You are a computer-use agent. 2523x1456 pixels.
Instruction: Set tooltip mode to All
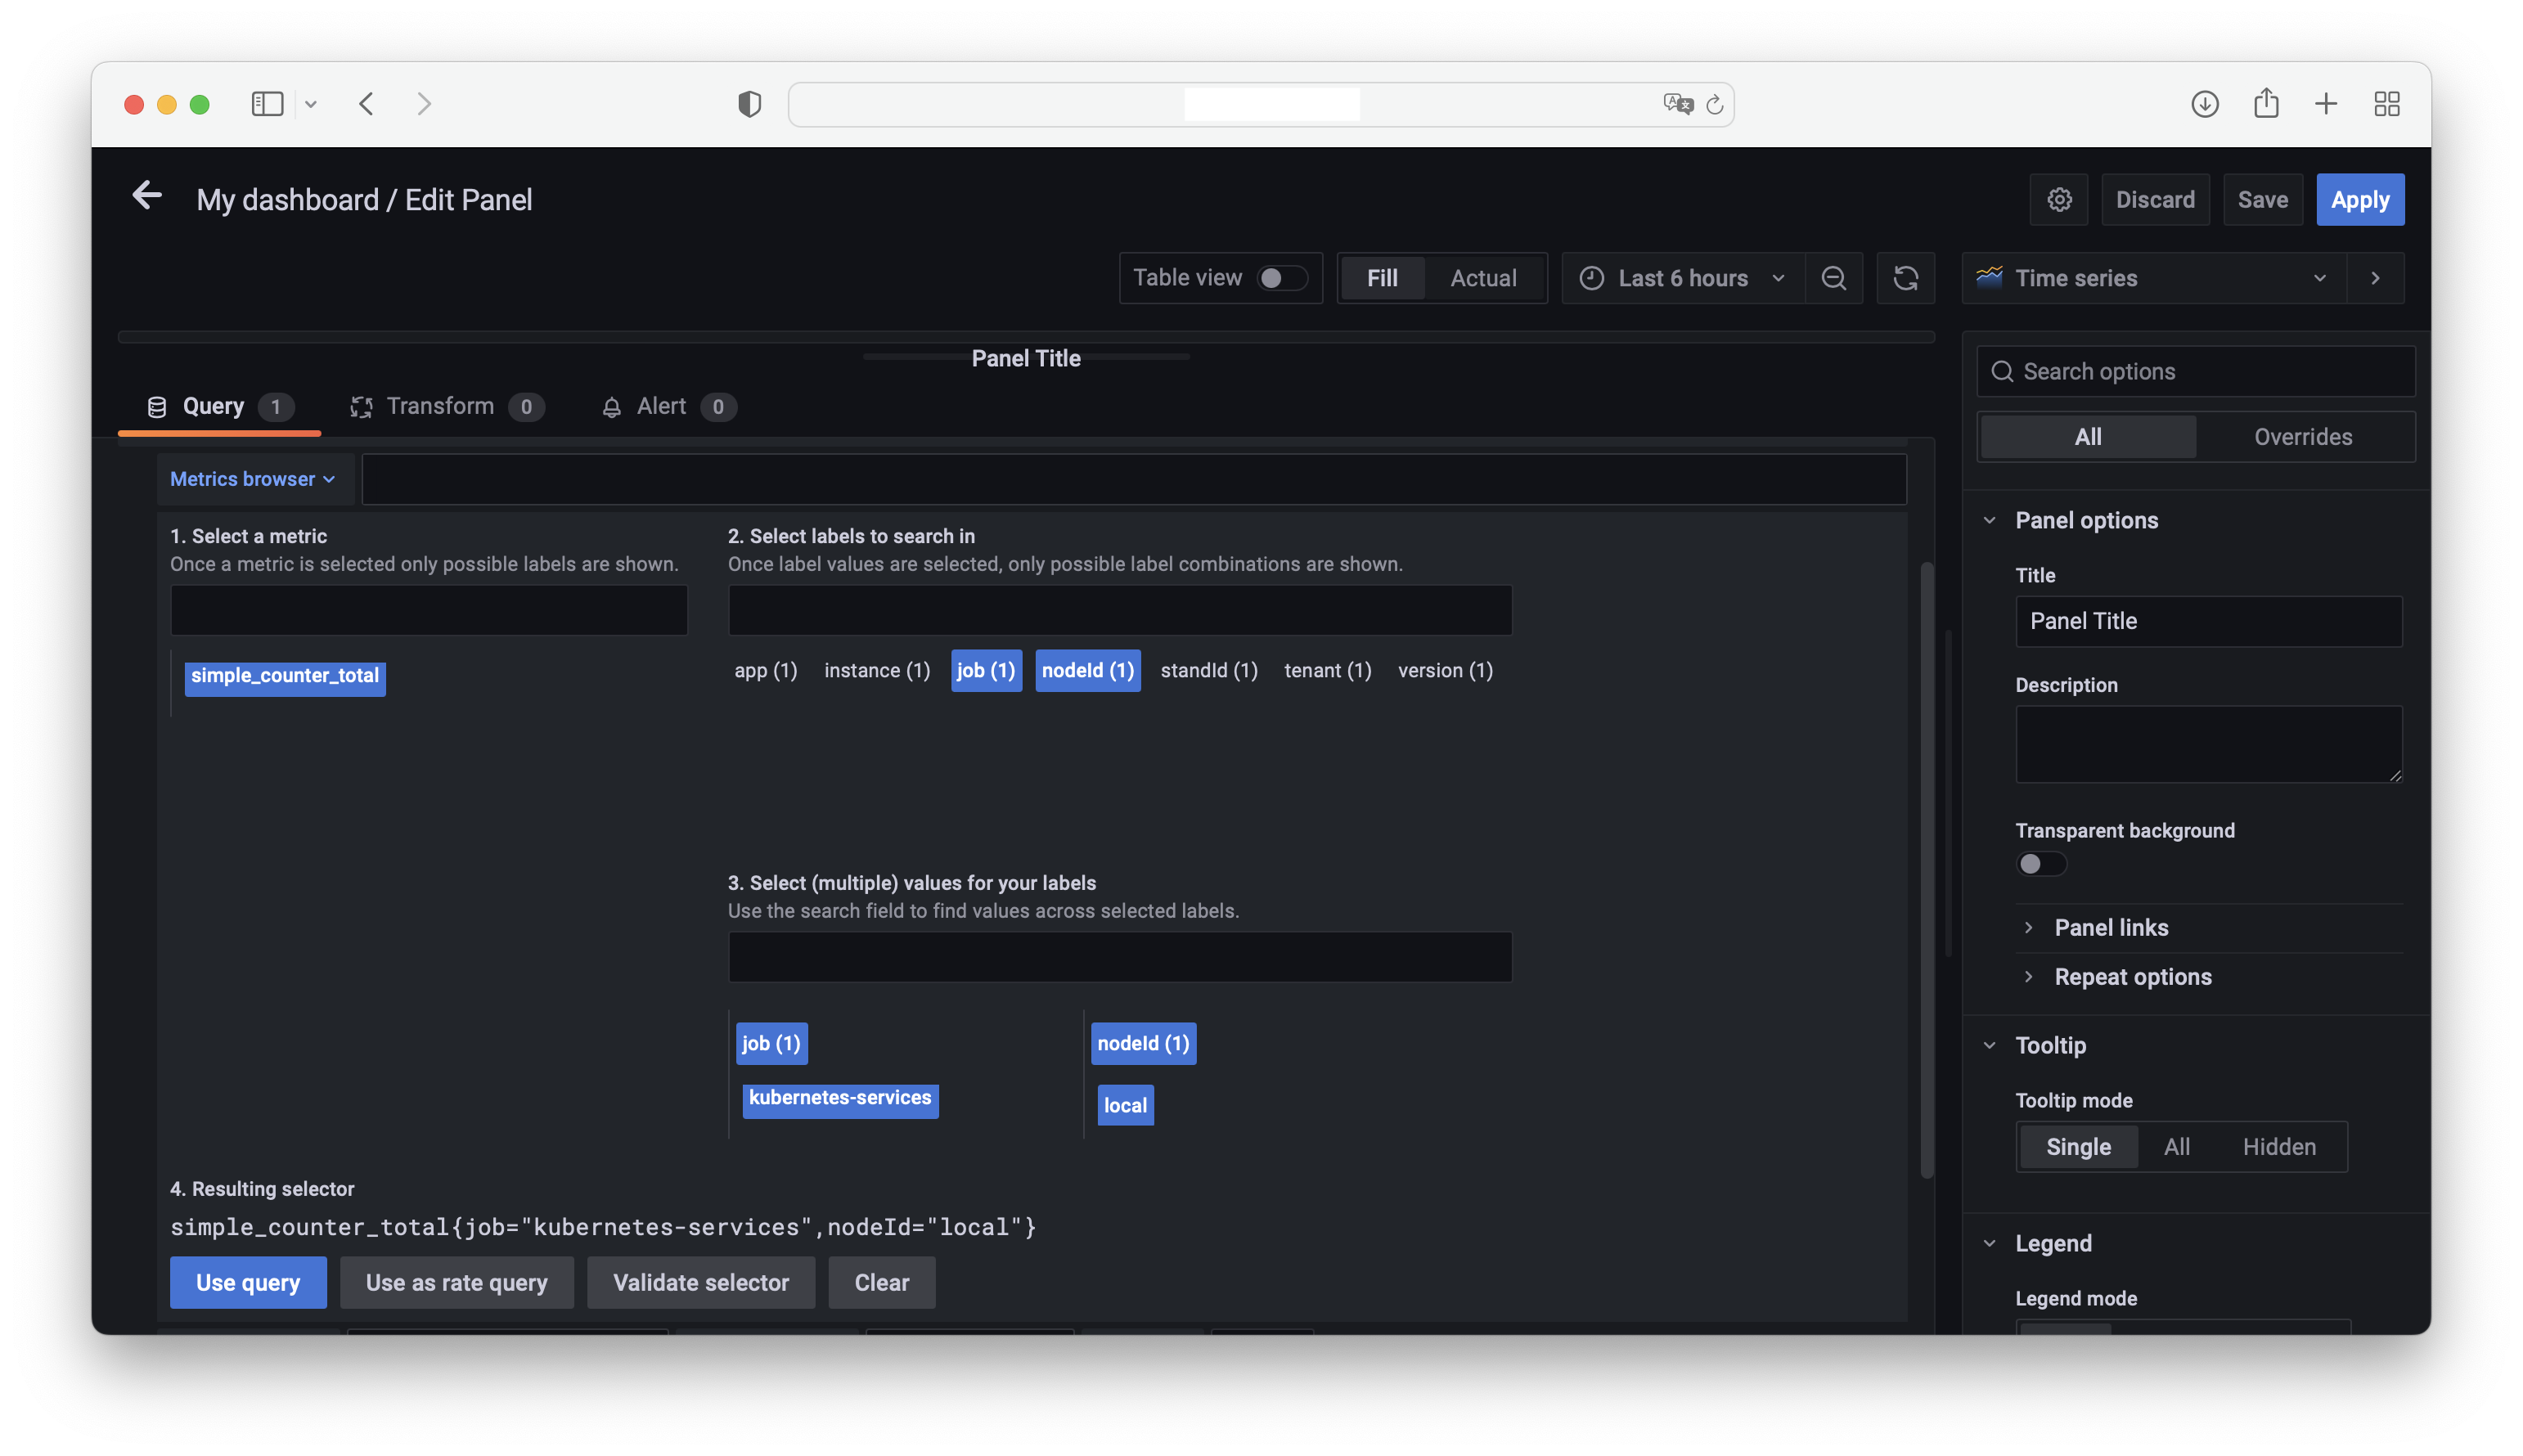coord(2176,1146)
